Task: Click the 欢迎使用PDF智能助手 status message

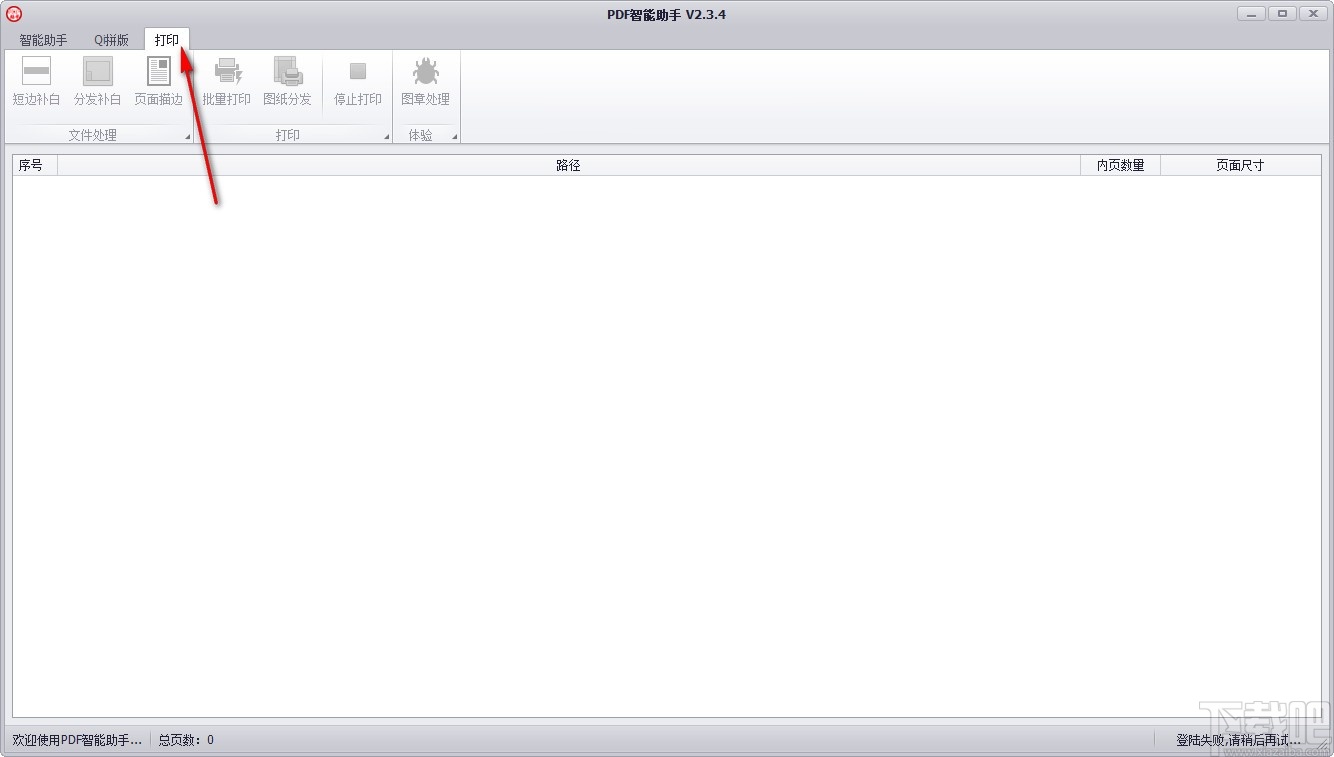Action: click(x=75, y=740)
